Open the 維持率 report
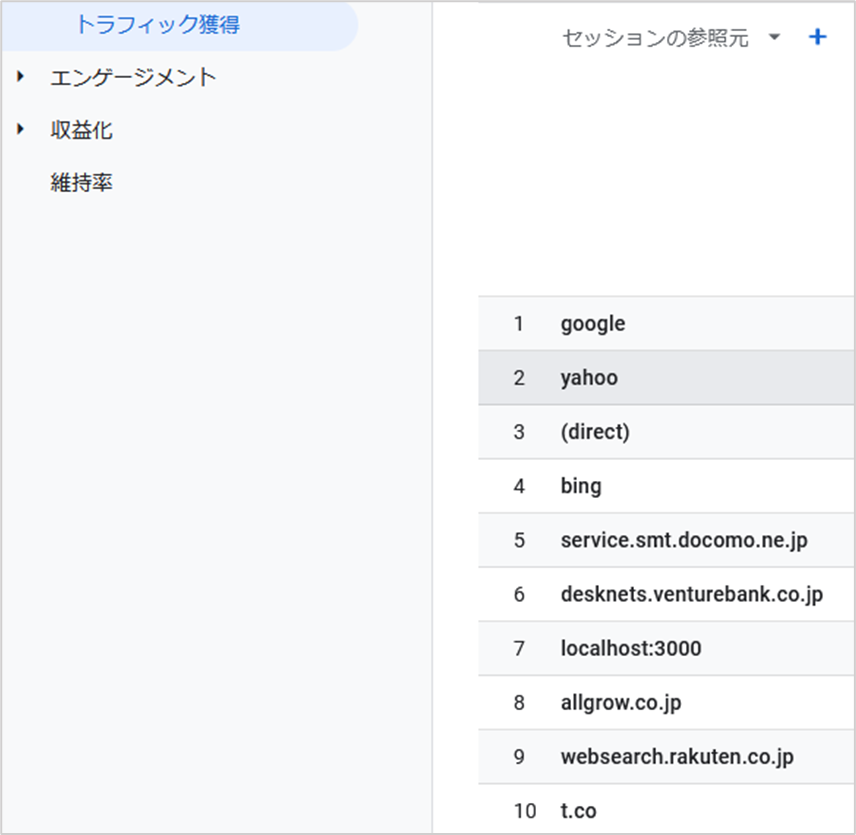This screenshot has width=856, height=835. [81, 182]
